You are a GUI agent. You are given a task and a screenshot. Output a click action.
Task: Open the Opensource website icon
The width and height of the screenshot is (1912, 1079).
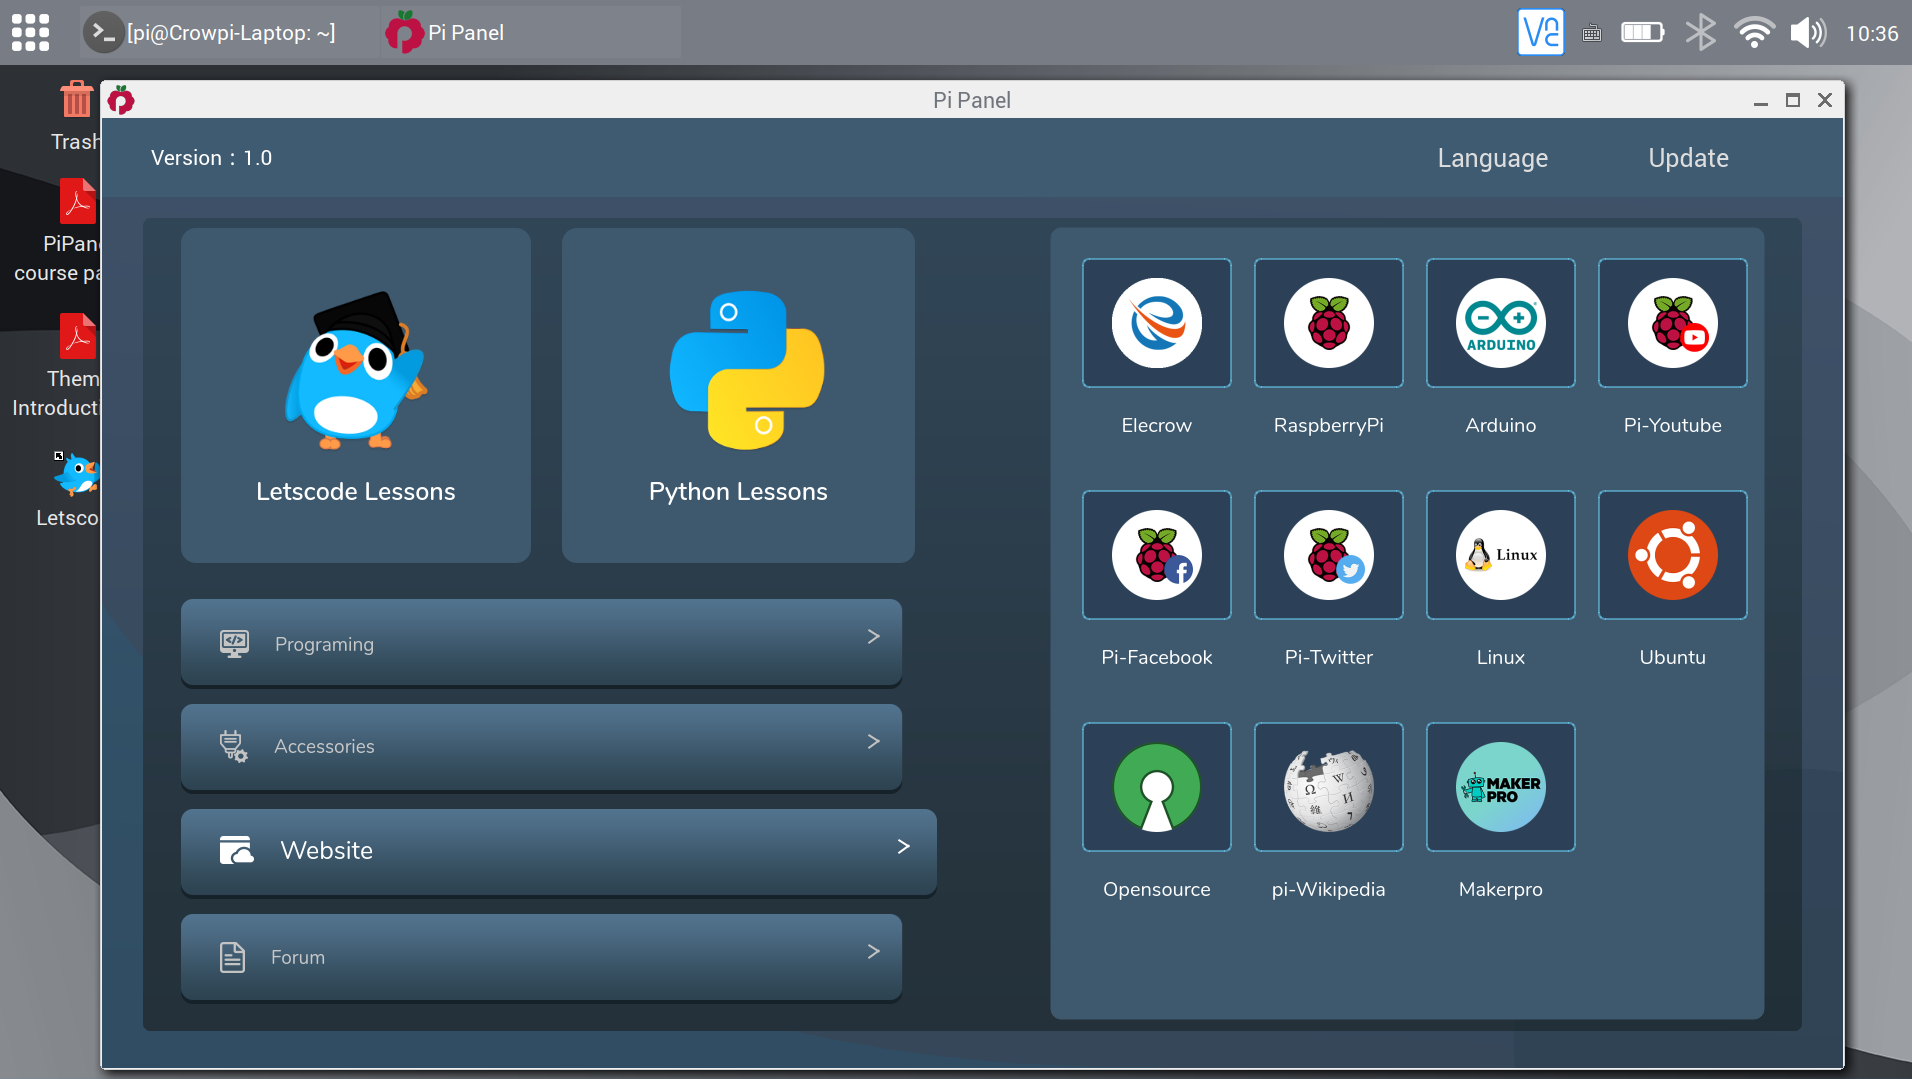click(1156, 787)
